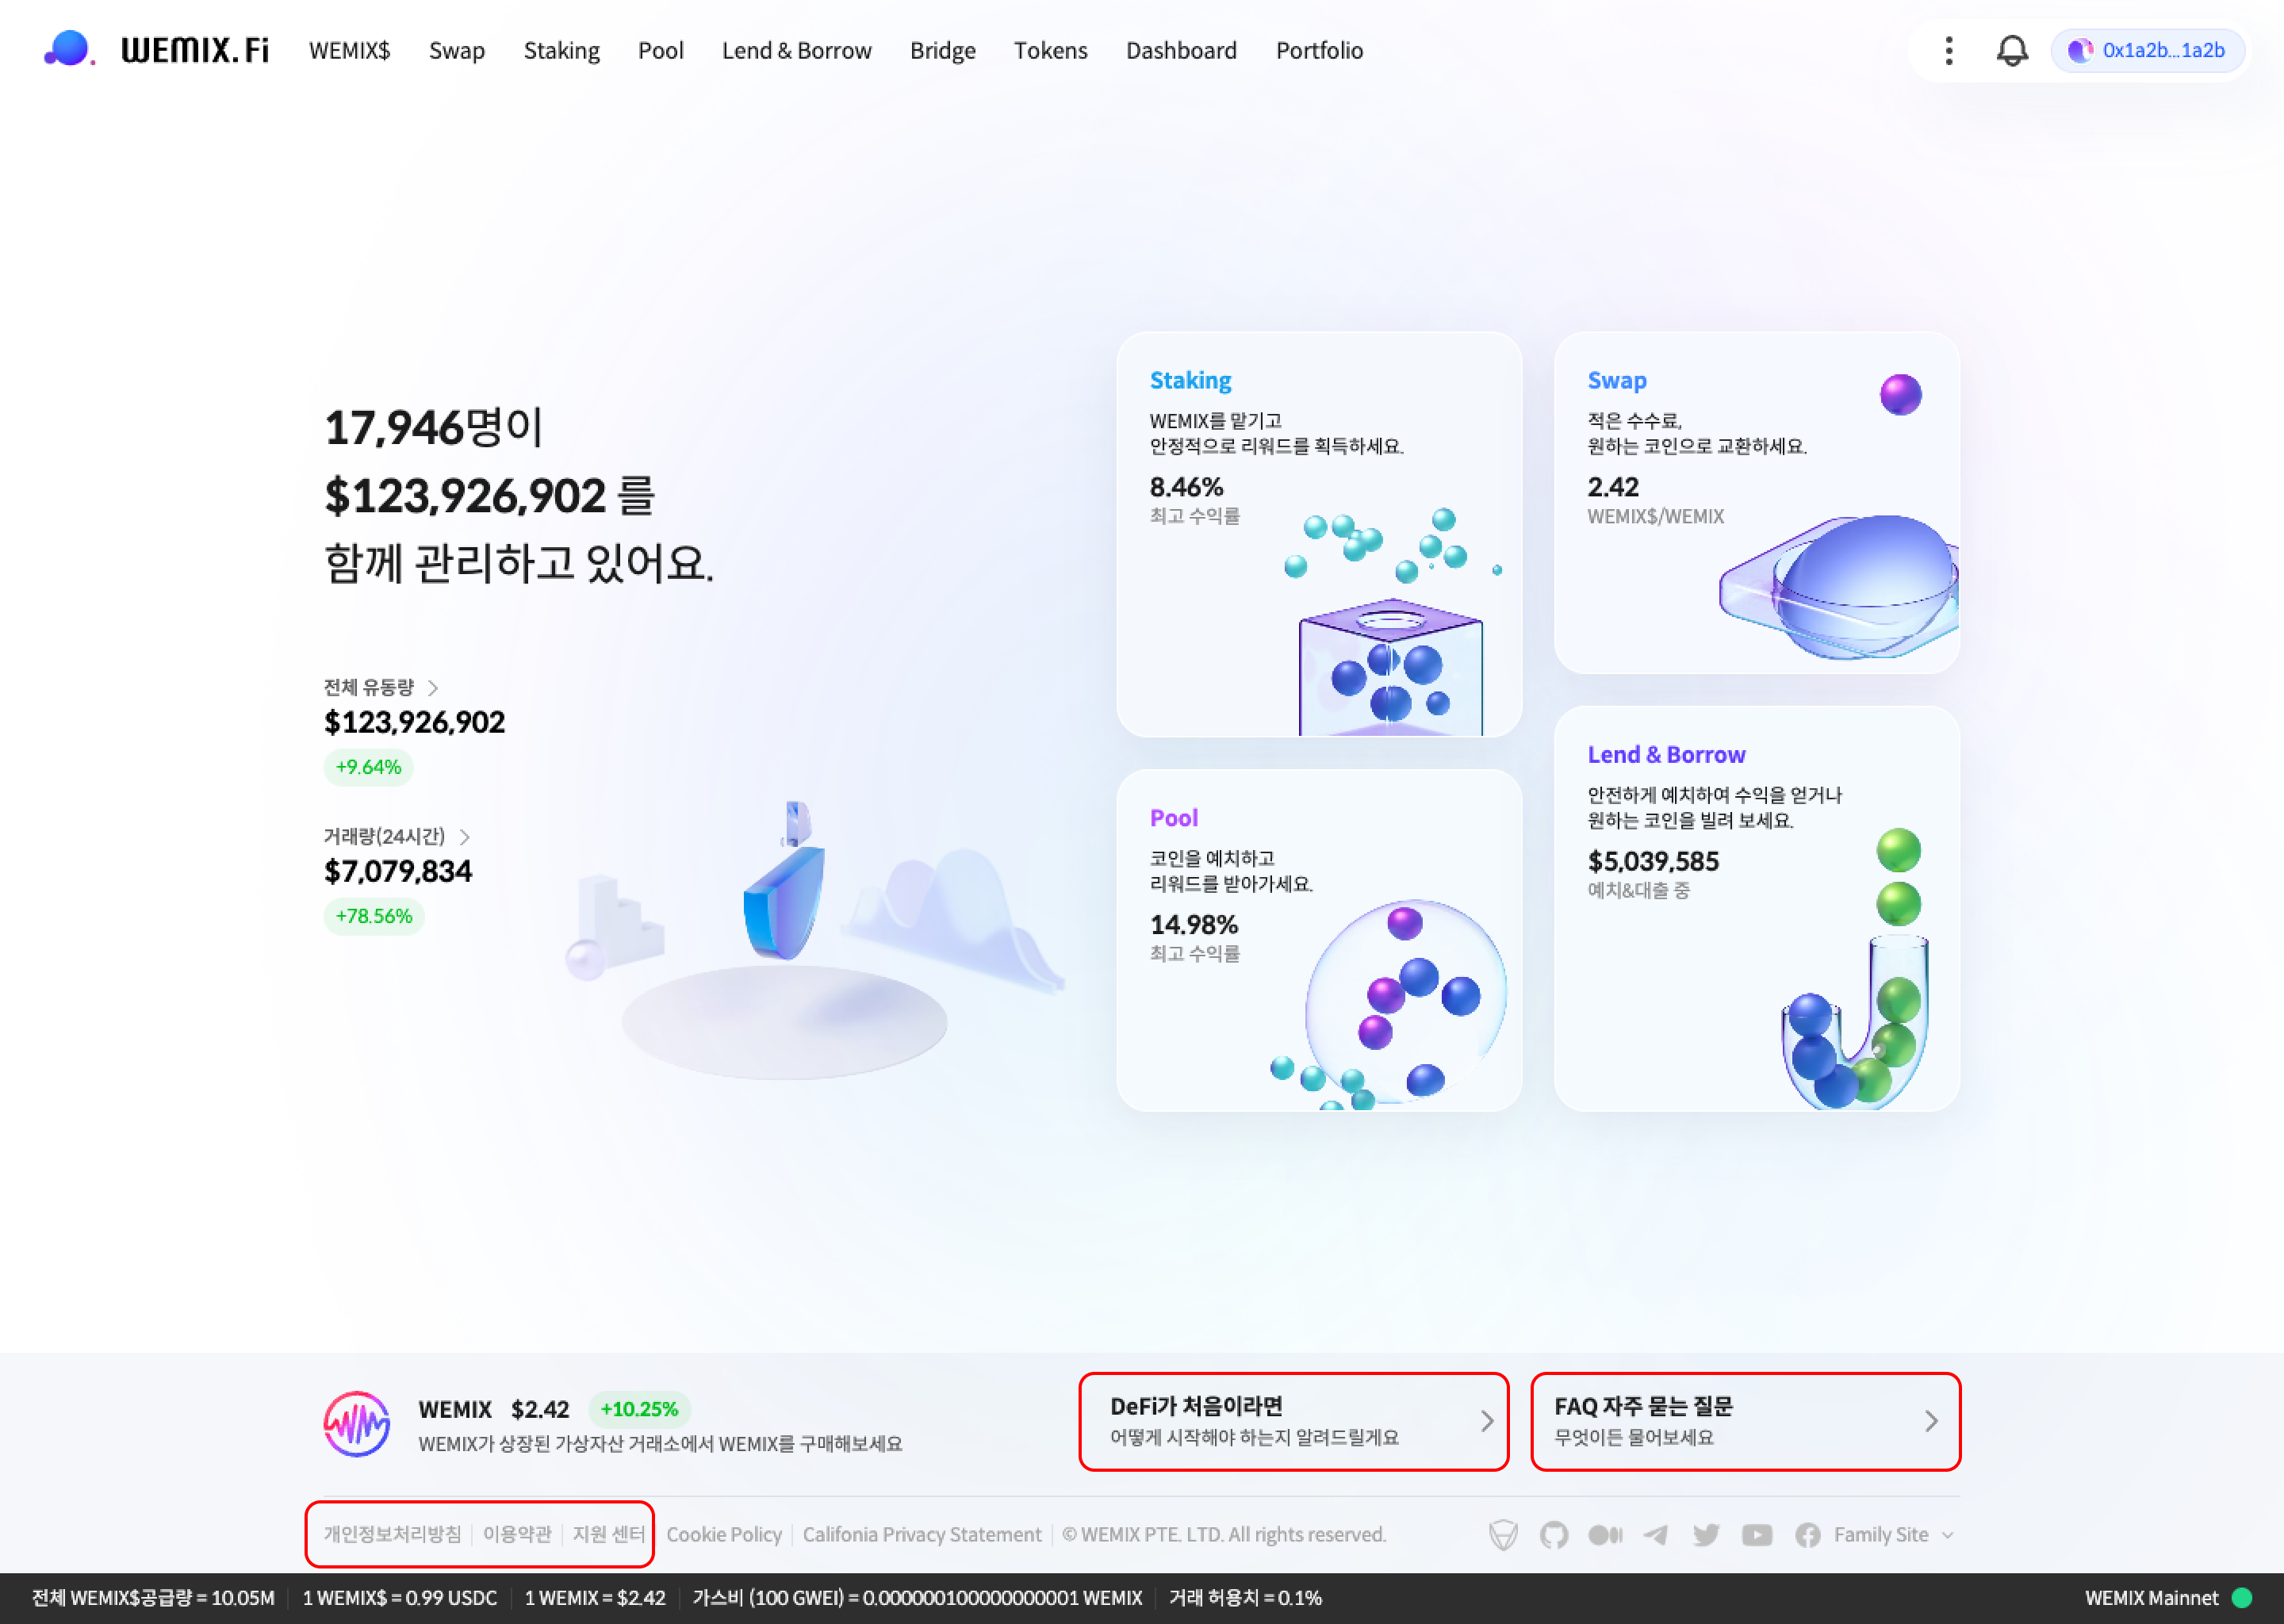Expand the Family Site dropdown
Image resolution: width=2284 pixels, height=1624 pixels.
coord(1894,1535)
